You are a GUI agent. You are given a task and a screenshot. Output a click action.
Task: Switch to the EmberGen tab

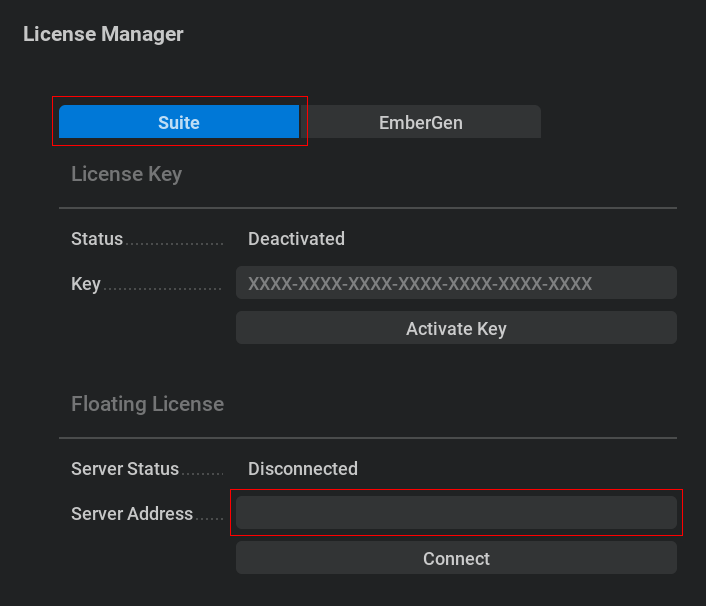(x=421, y=122)
